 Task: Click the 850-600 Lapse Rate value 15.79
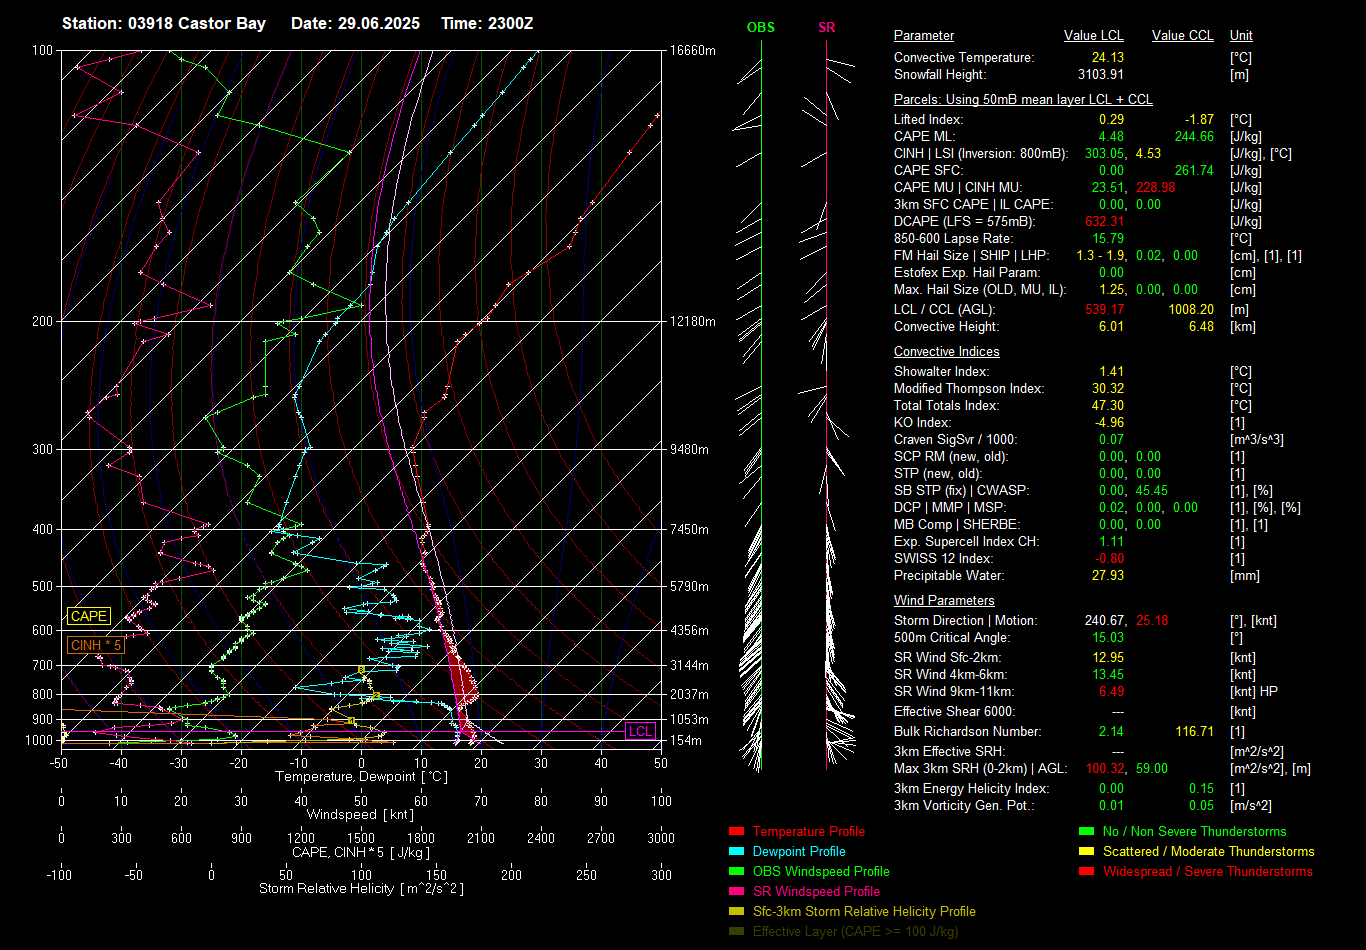1108,238
